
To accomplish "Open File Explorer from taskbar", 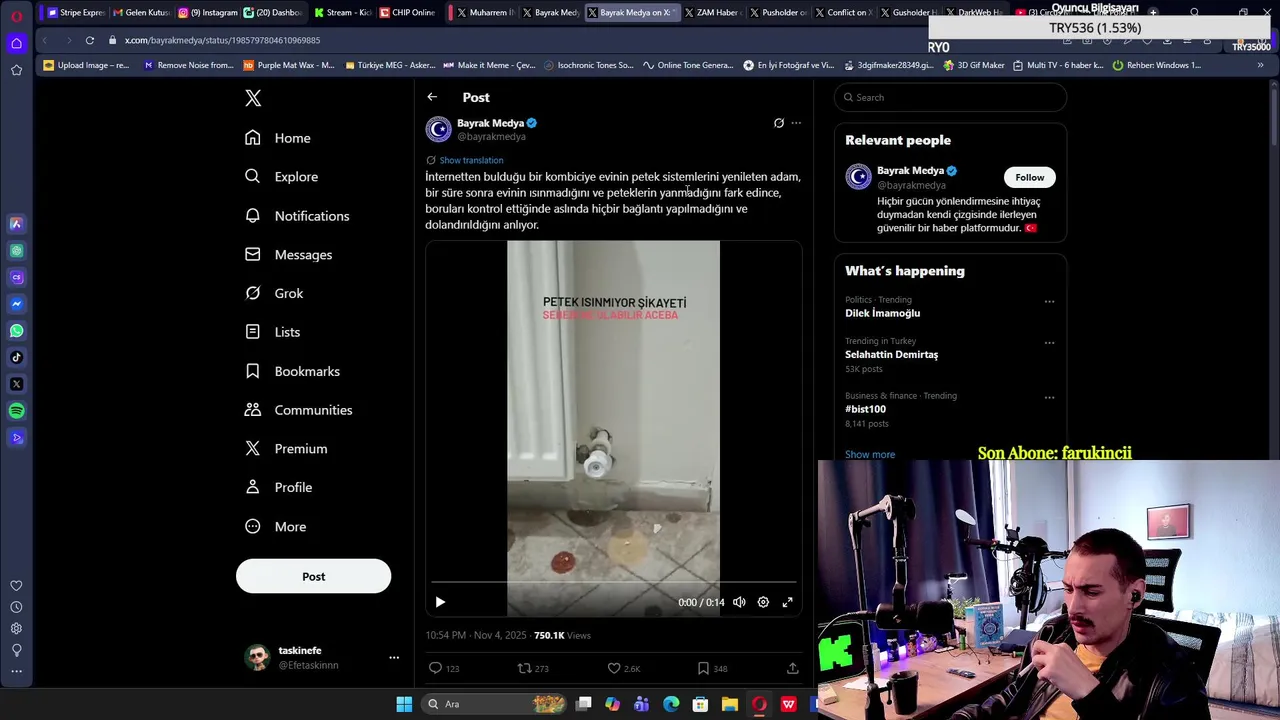I will pyautogui.click(x=730, y=704).
